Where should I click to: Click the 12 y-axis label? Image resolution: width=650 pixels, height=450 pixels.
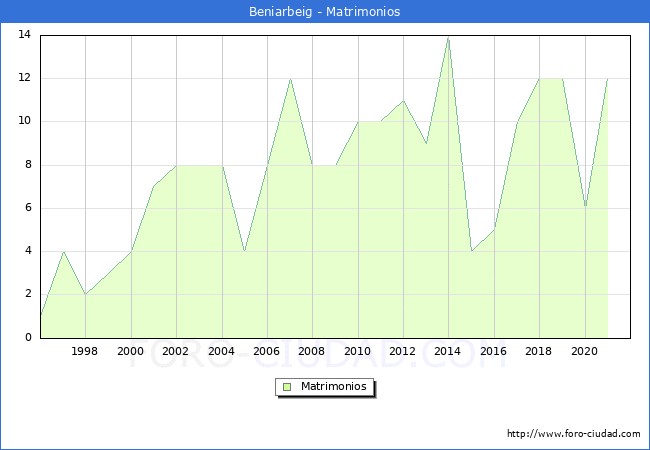click(x=25, y=78)
